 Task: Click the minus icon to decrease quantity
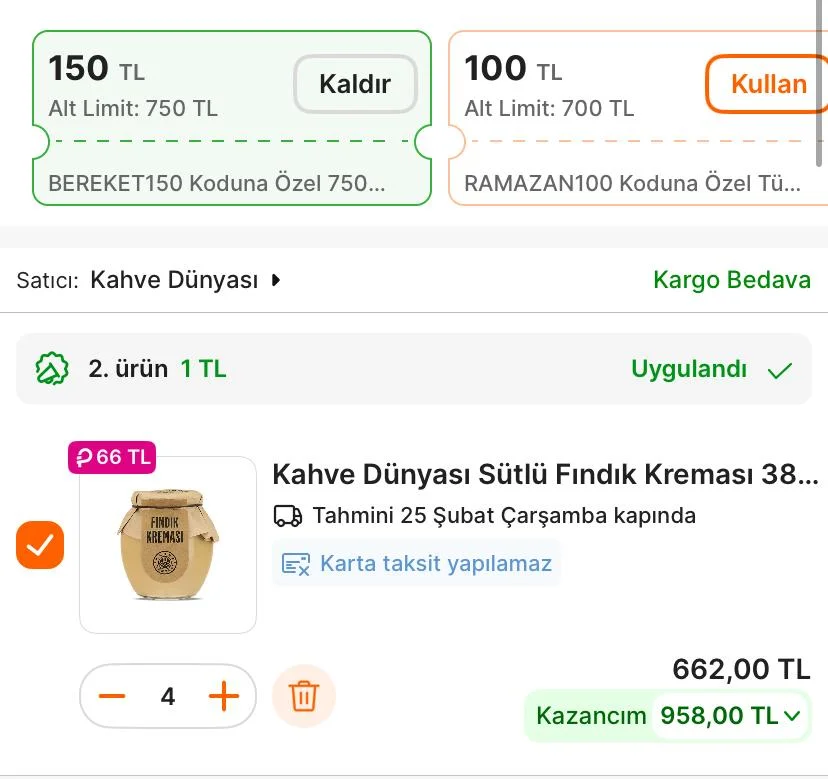(x=113, y=696)
